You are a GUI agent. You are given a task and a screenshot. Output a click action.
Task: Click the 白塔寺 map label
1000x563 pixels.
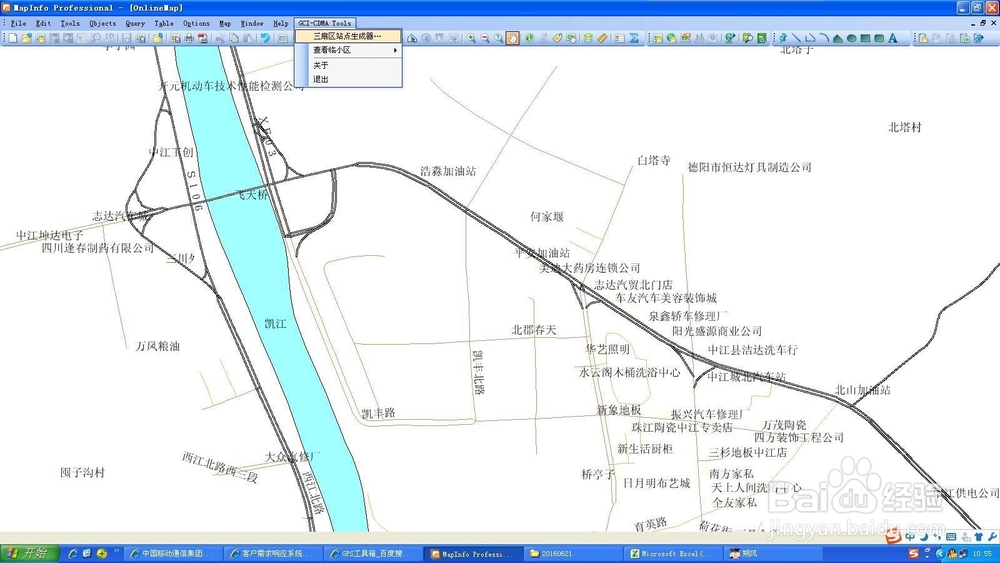(654, 160)
